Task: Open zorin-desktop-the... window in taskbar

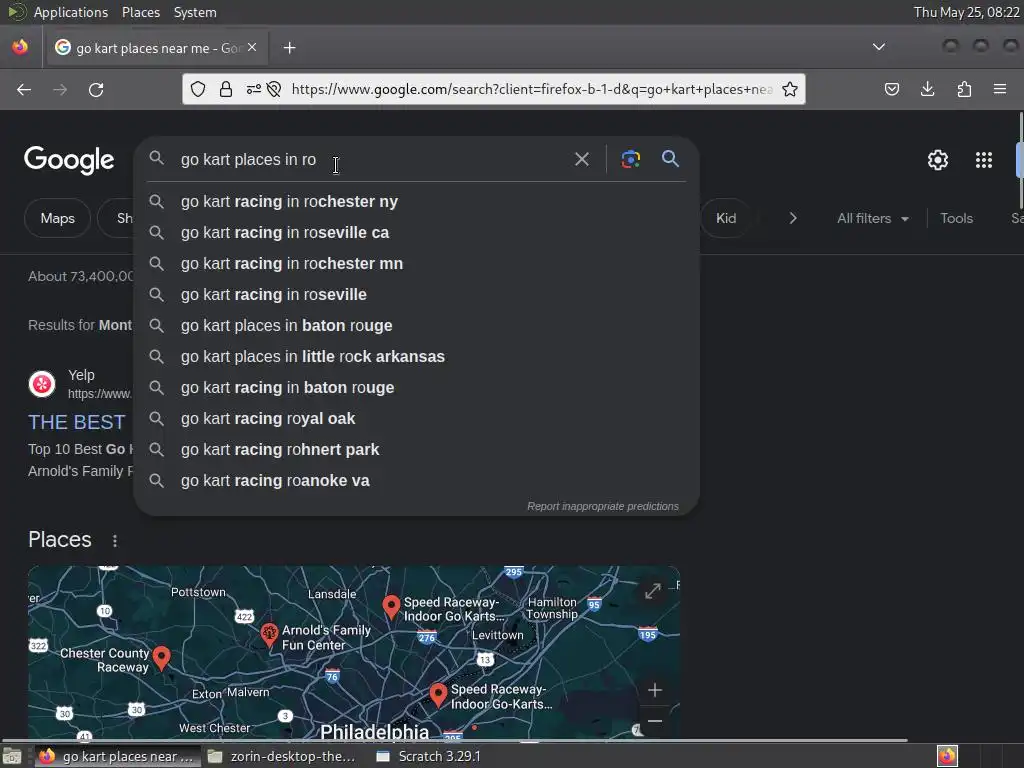Action: click(x=281, y=757)
